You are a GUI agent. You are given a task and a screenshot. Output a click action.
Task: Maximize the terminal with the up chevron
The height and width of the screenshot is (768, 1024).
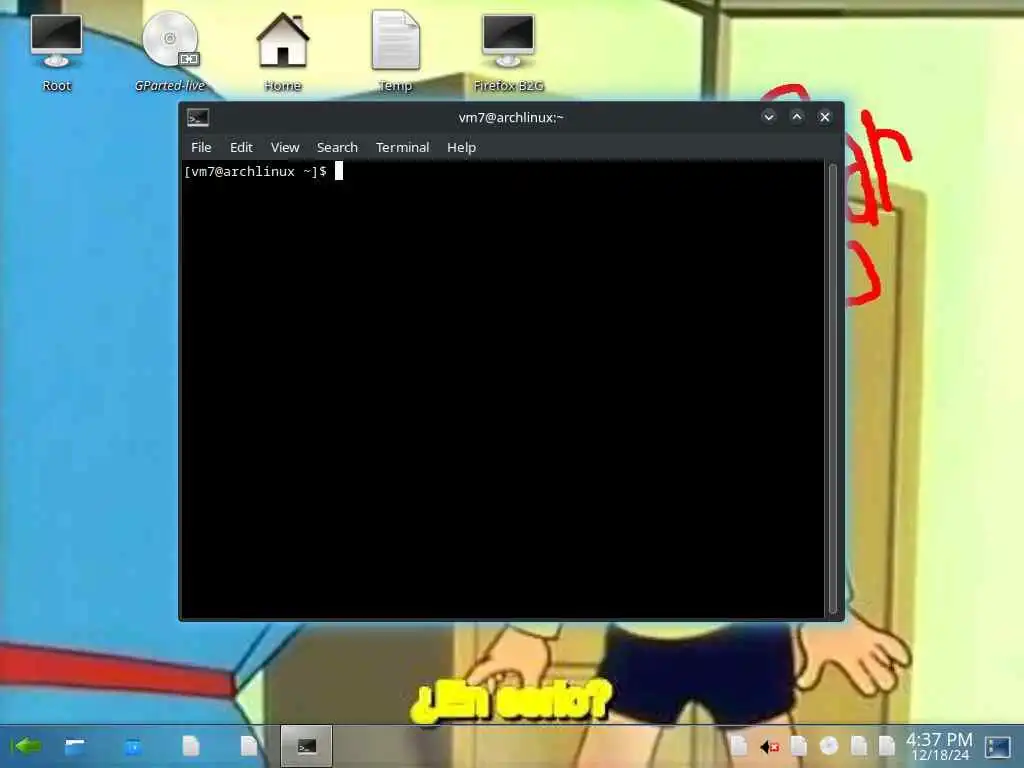click(797, 117)
